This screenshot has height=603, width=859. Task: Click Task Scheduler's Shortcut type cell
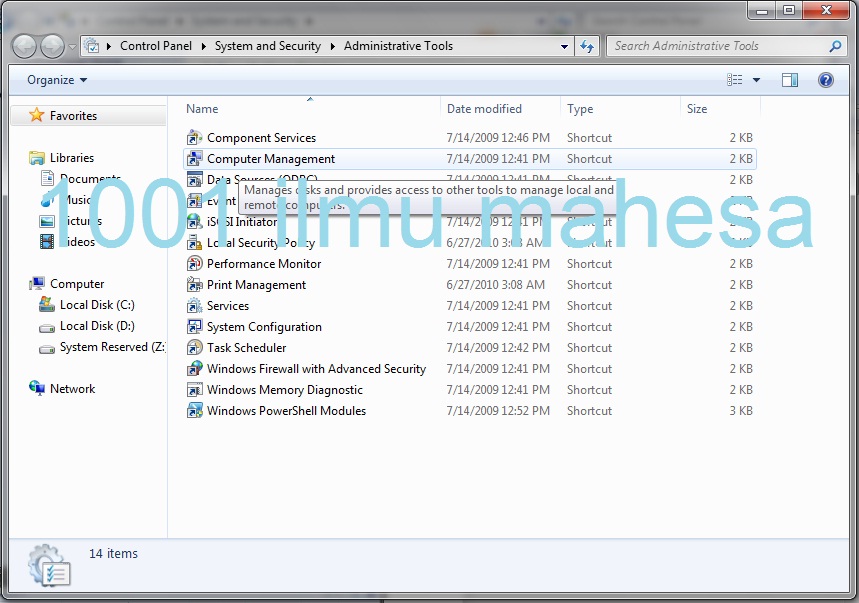click(589, 348)
